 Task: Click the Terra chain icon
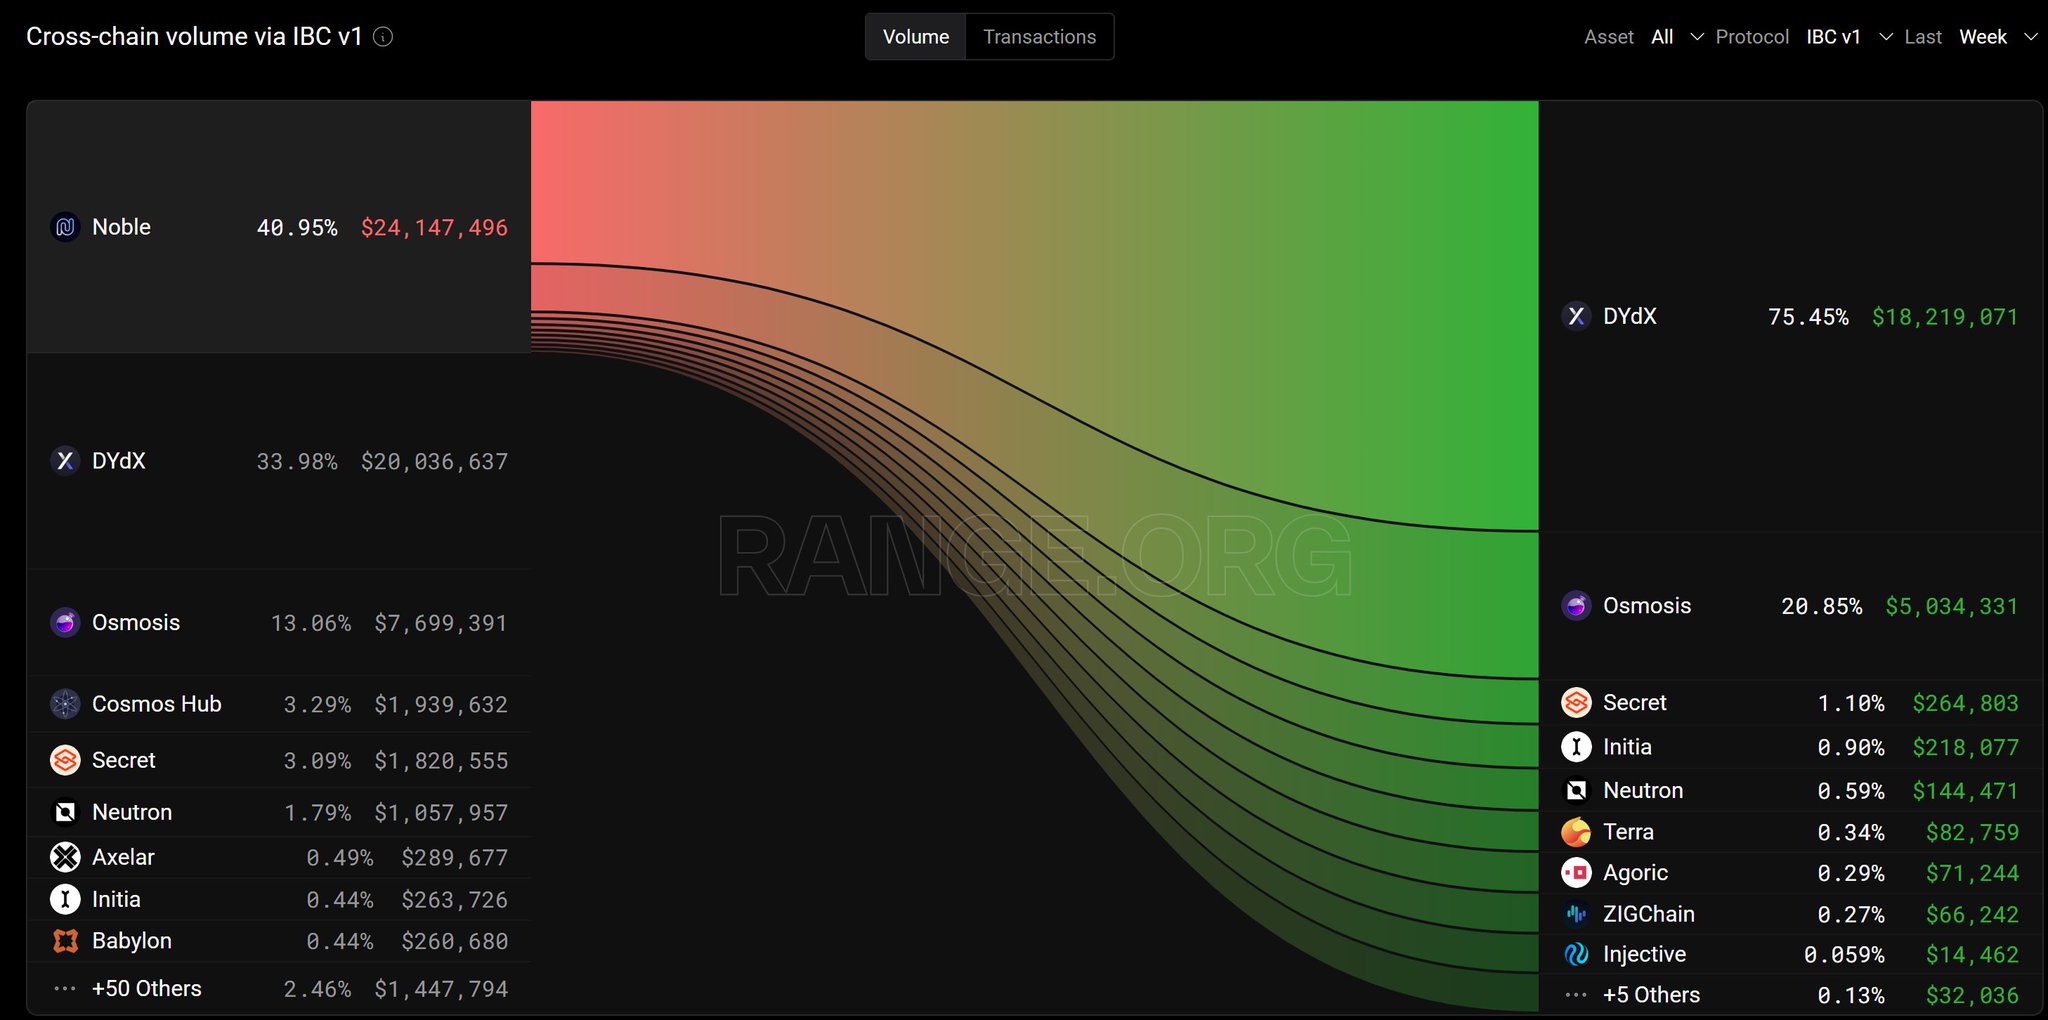(1576, 832)
